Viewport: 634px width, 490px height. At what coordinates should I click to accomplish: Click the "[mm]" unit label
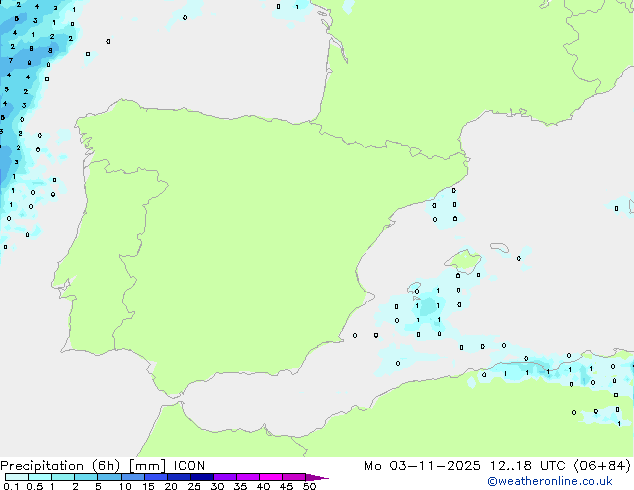pyautogui.click(x=147, y=466)
